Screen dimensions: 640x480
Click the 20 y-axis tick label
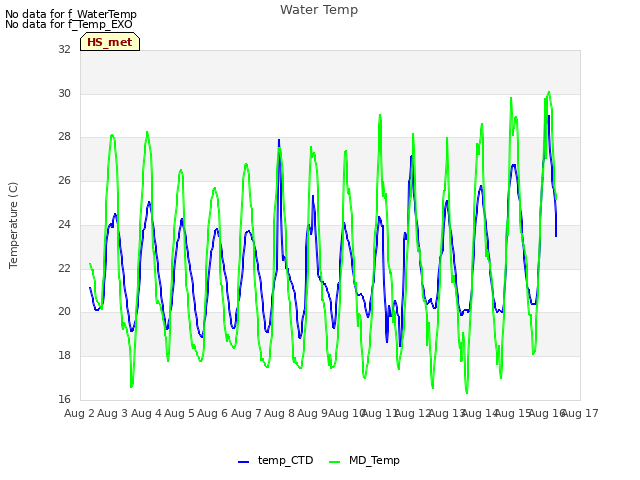point(64,311)
